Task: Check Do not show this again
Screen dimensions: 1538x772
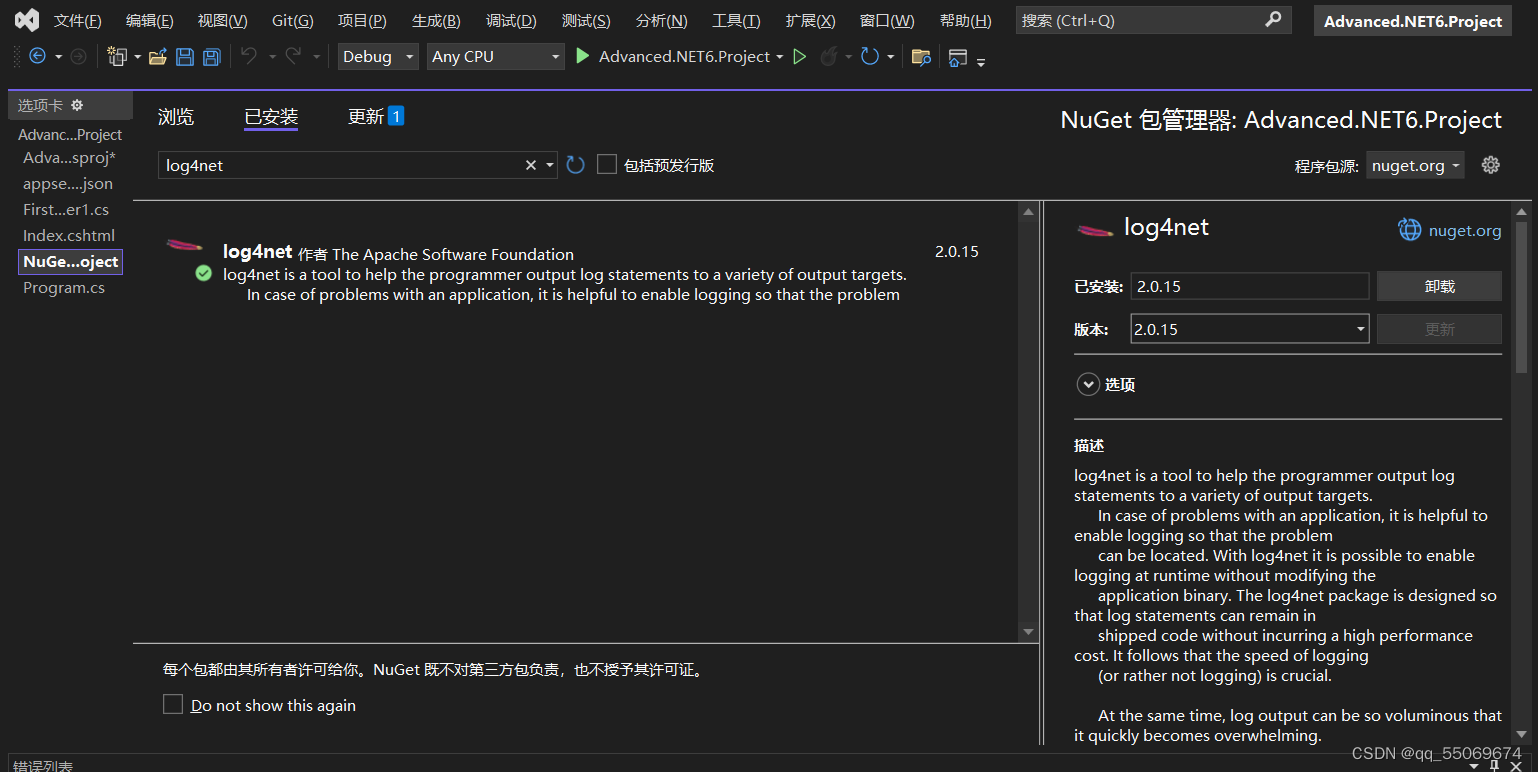Action: pos(172,704)
